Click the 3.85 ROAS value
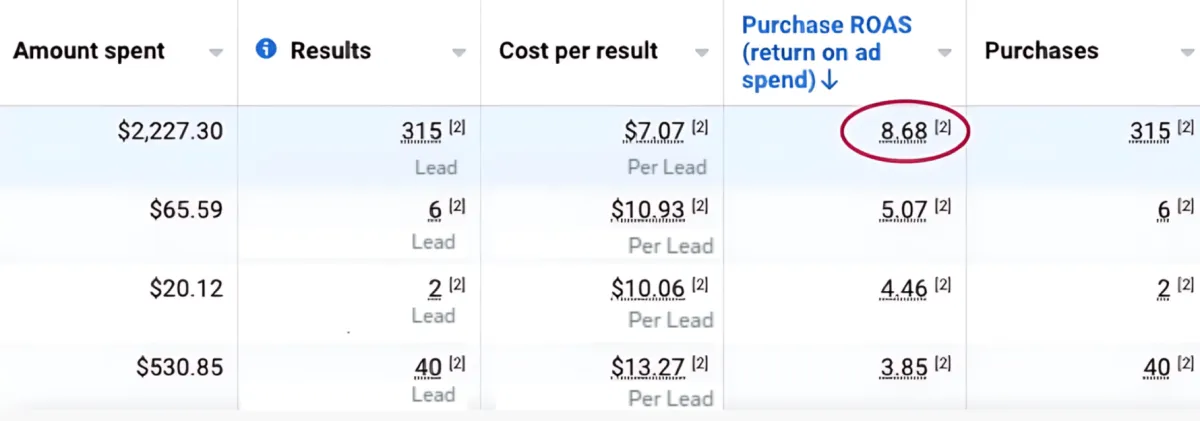Viewport: 1200px width, 421px height. [903, 368]
